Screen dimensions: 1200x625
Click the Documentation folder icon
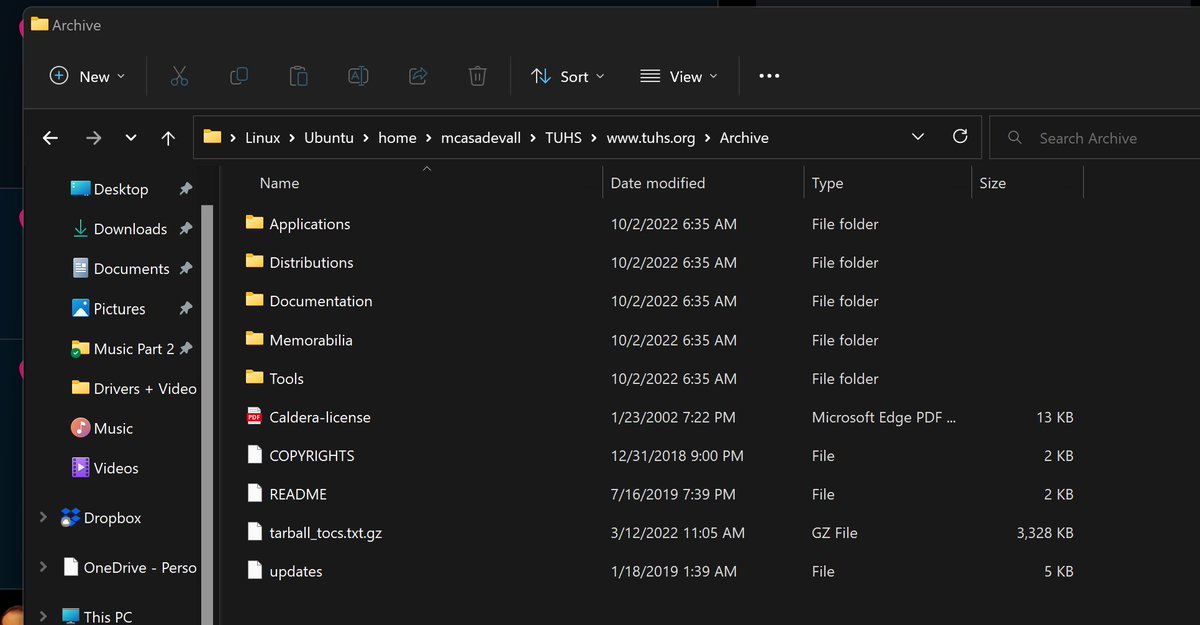pyautogui.click(x=254, y=300)
